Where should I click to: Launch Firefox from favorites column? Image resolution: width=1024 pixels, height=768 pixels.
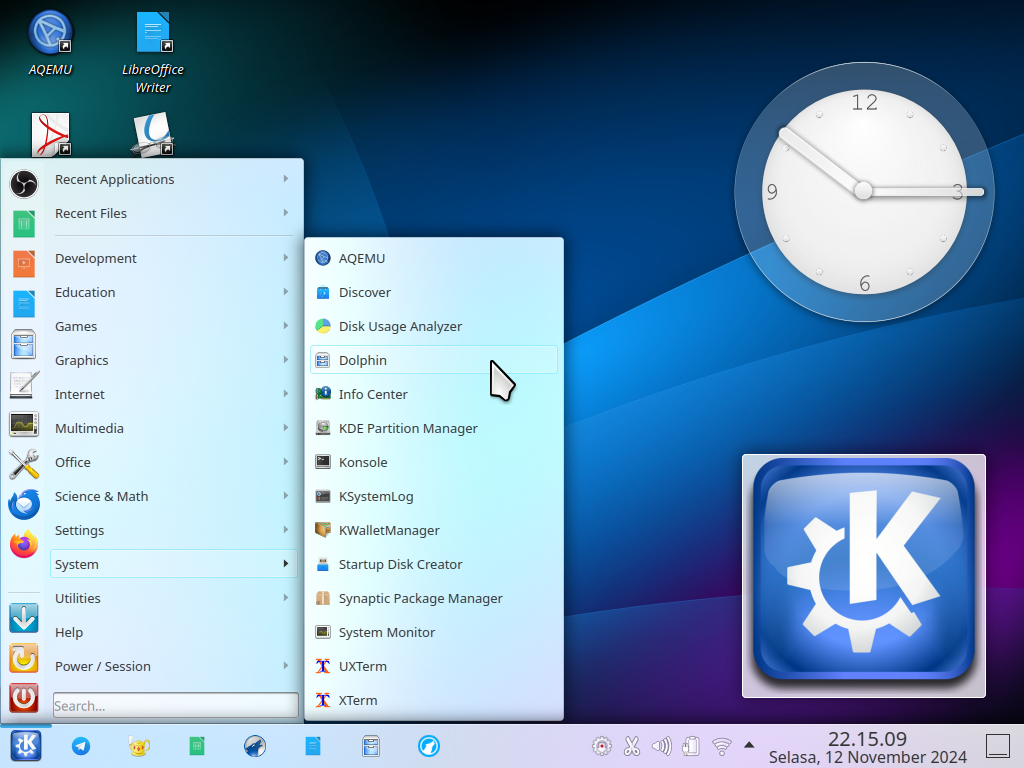(x=24, y=544)
